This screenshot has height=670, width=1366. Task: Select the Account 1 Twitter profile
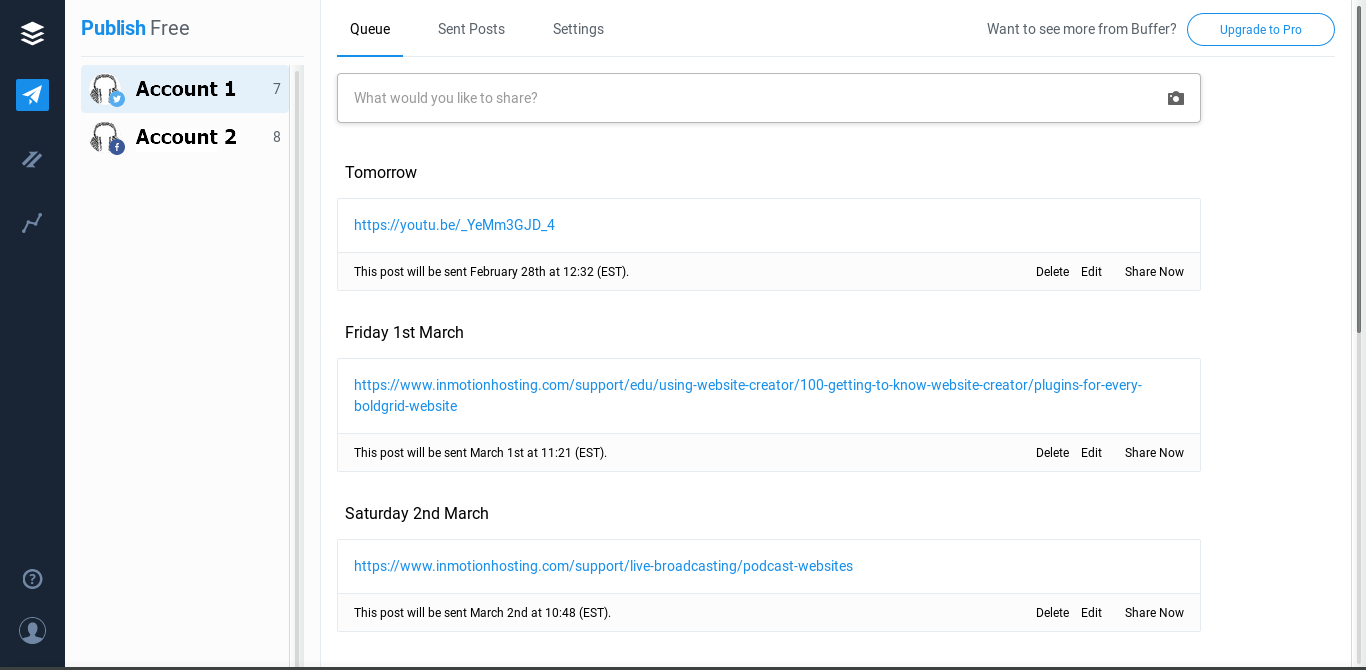(185, 89)
